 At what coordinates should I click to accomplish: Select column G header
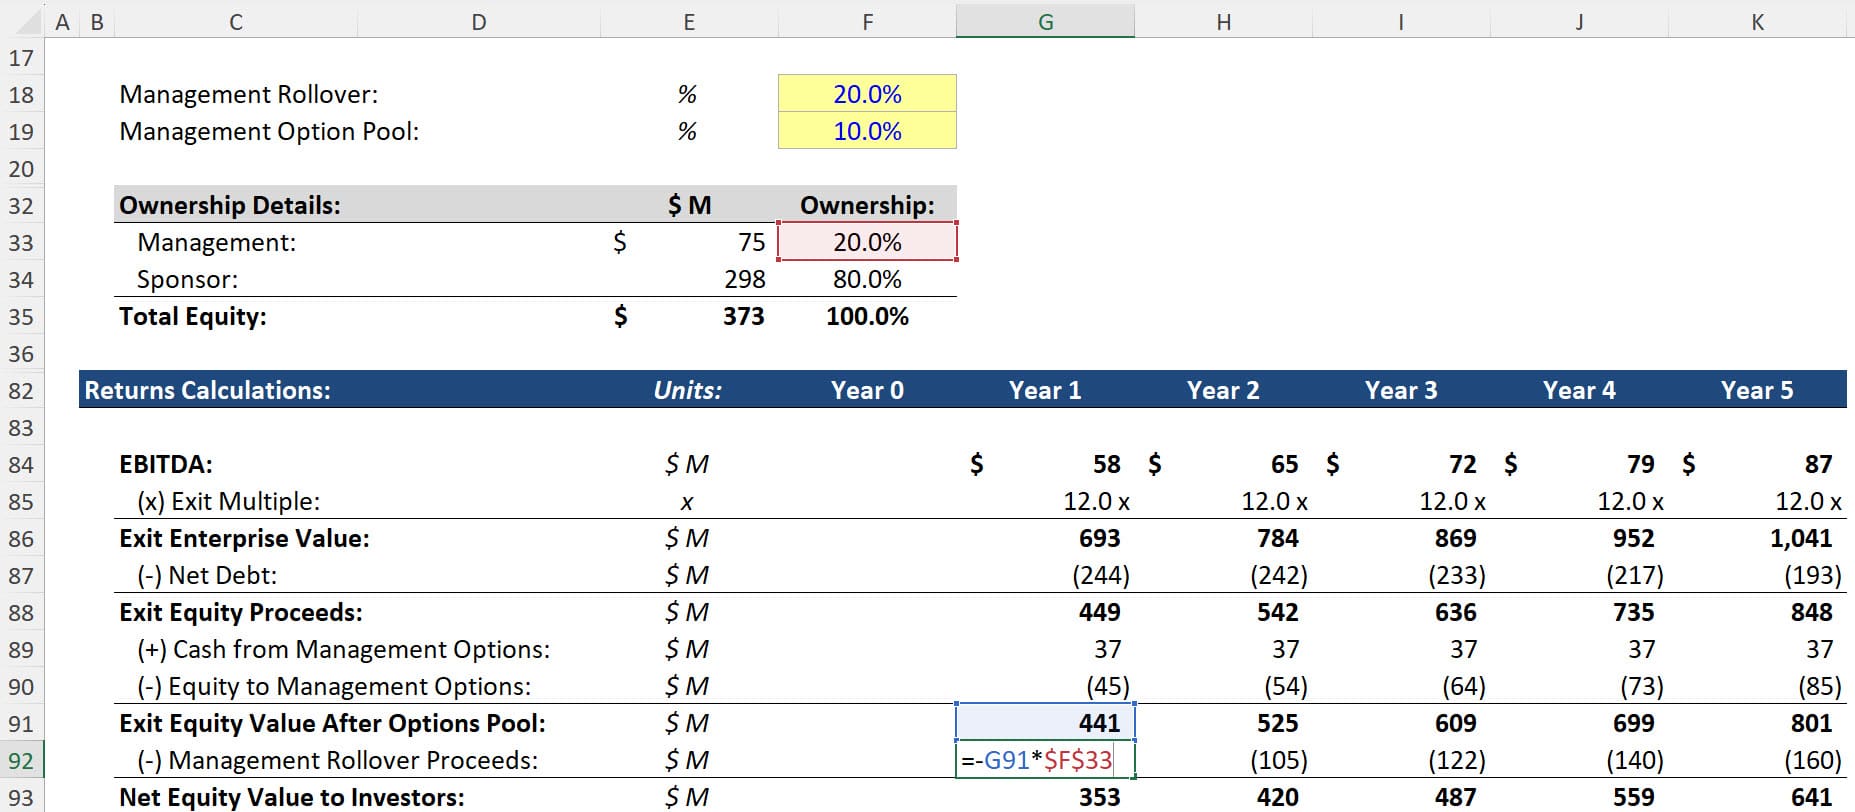pos(1045,22)
